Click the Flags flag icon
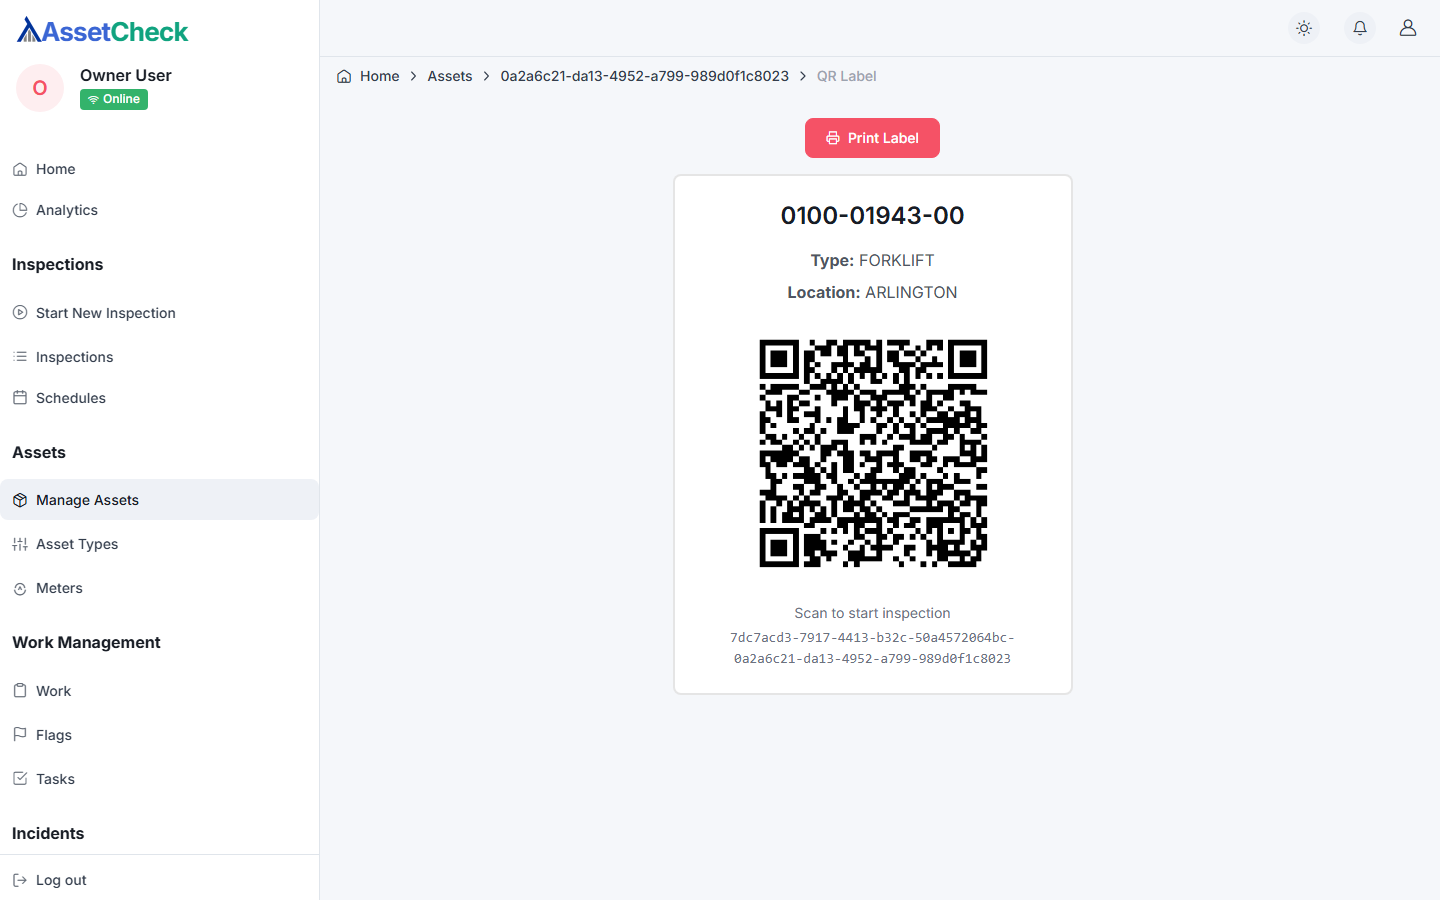Image resolution: width=1440 pixels, height=900 pixels. [20, 735]
